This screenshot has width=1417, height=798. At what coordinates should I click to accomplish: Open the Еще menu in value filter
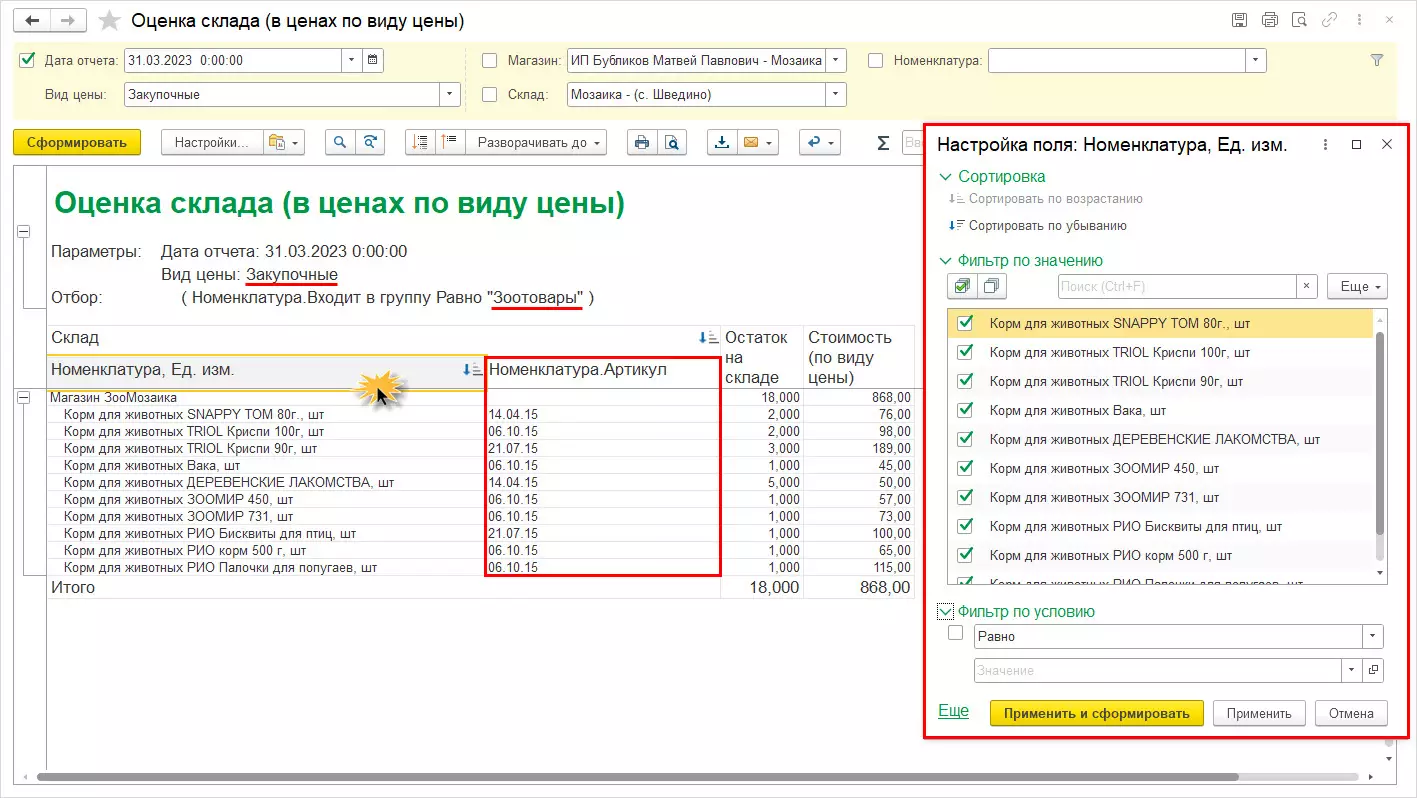click(x=1356, y=287)
